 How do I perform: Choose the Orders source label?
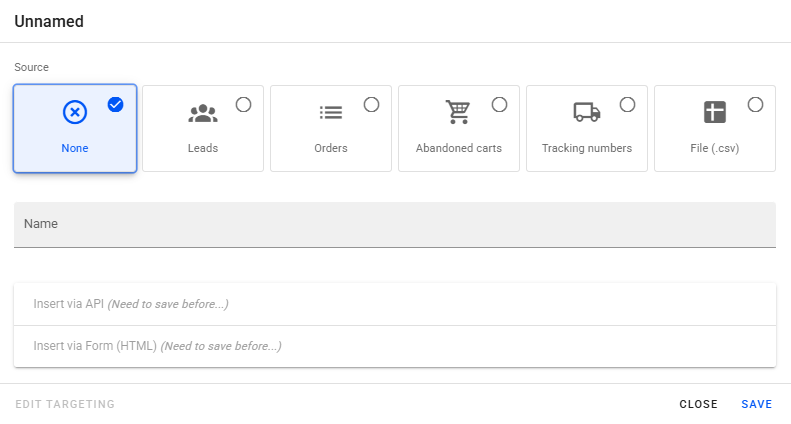331,148
